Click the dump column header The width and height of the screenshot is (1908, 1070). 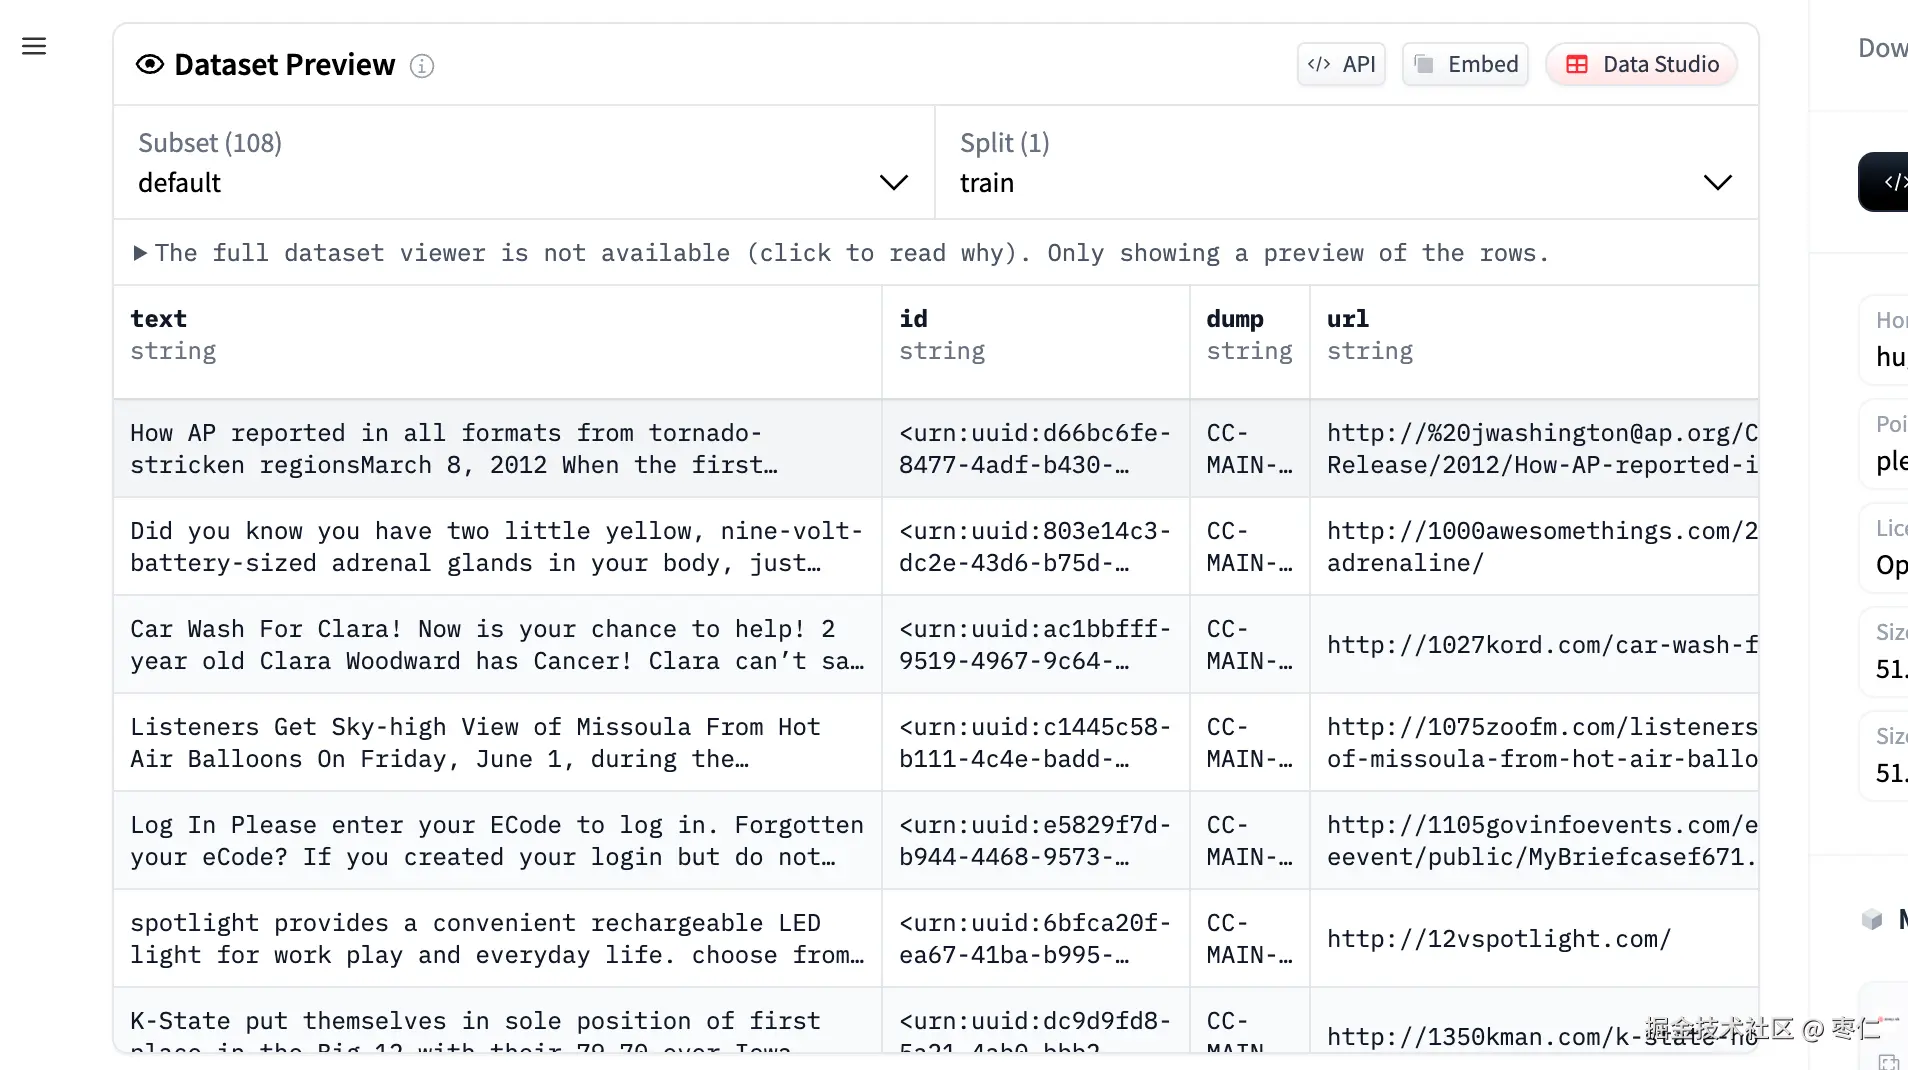click(1234, 319)
